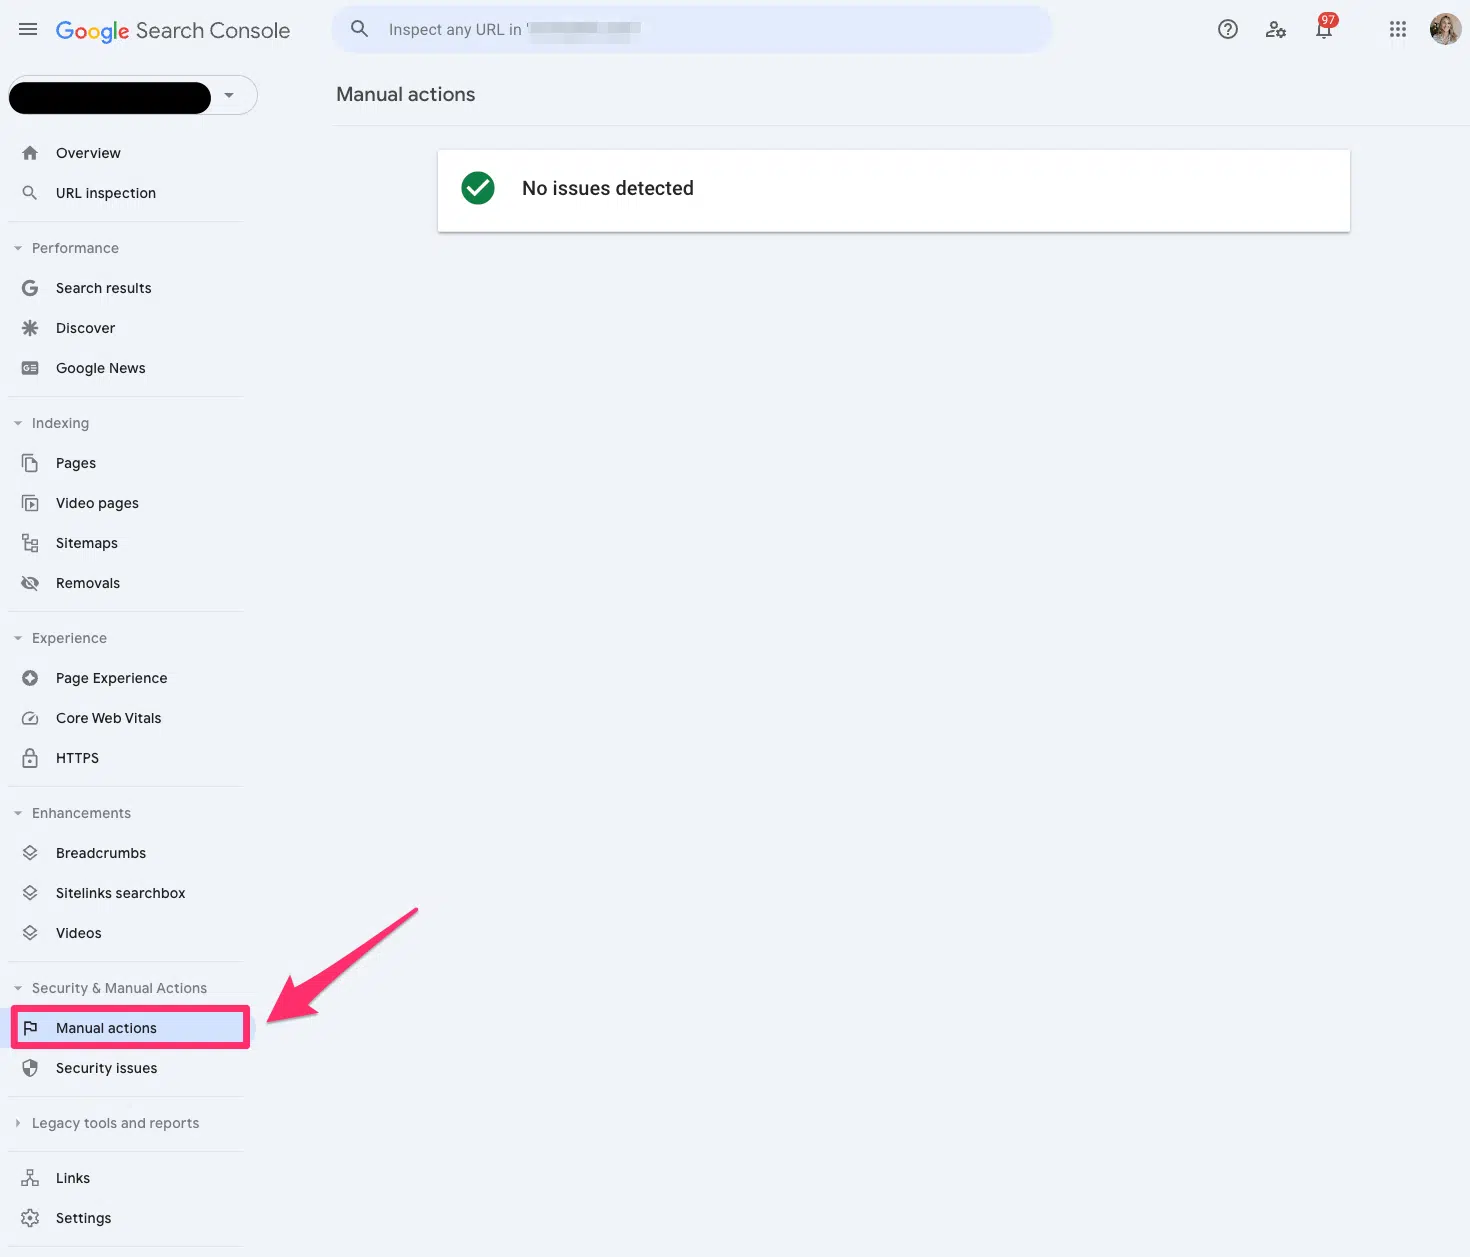Click the HTTPS padlock icon
The image size is (1470, 1257).
pos(30,758)
